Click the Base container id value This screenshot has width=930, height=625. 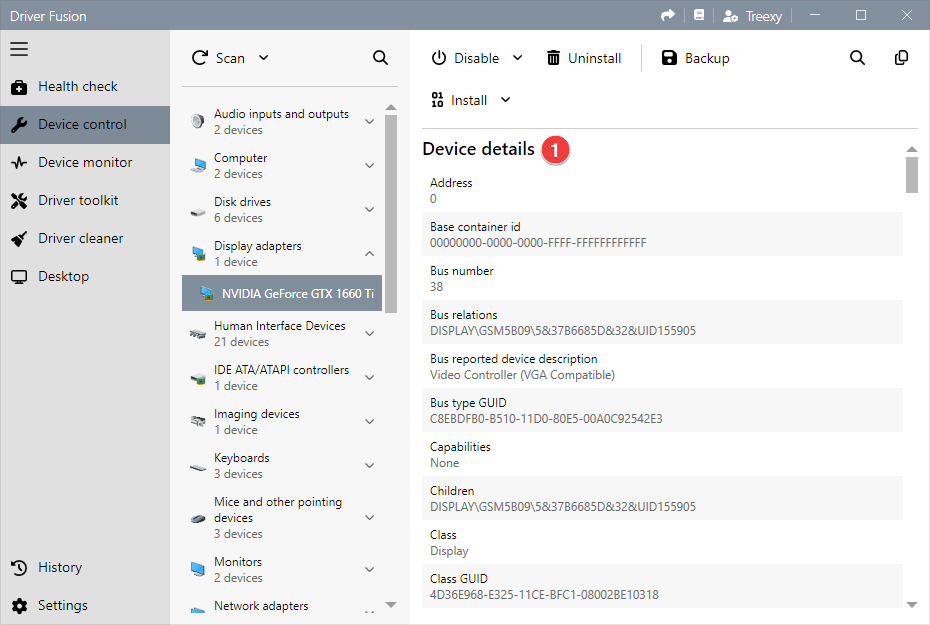click(x=538, y=243)
